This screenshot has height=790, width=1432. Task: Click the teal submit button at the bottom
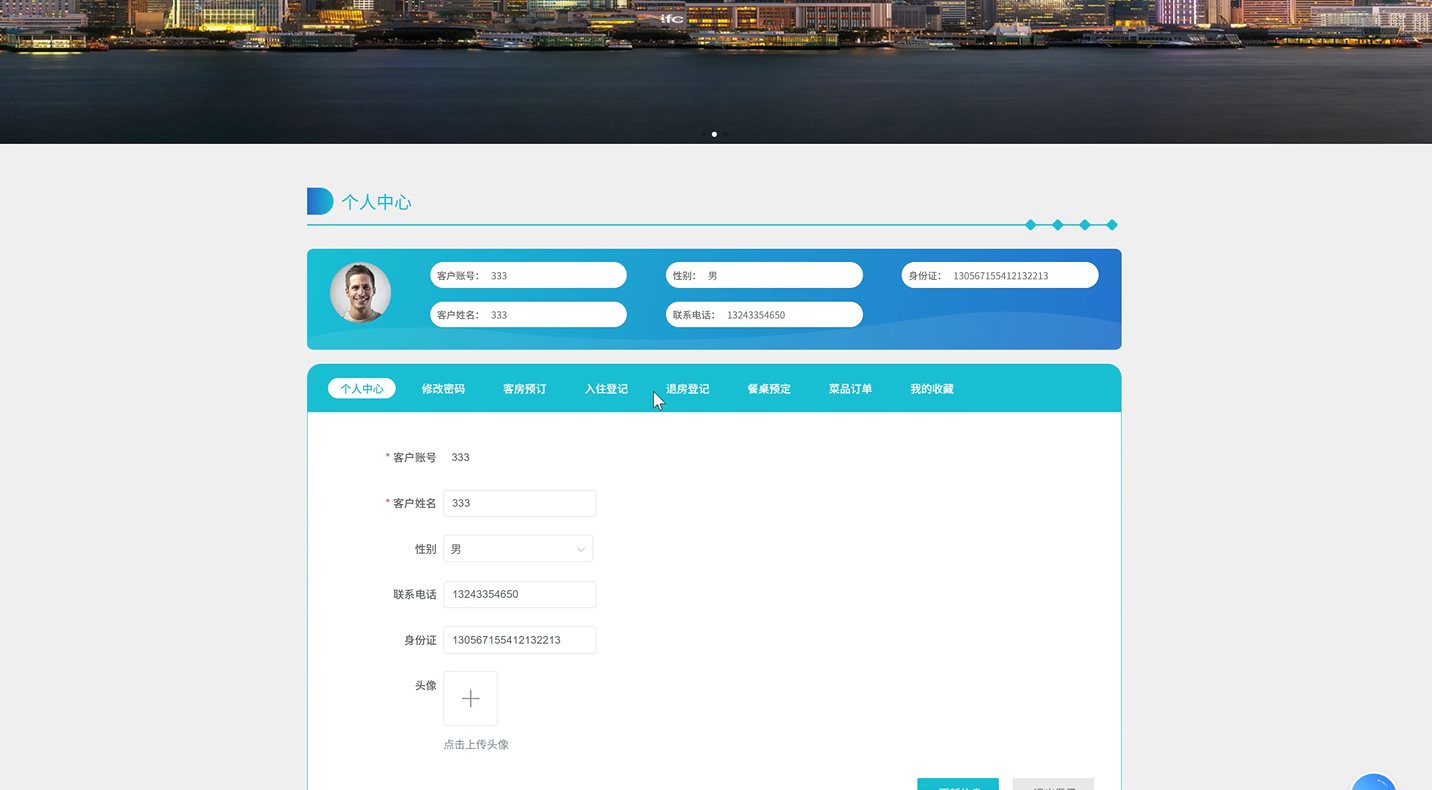957,787
